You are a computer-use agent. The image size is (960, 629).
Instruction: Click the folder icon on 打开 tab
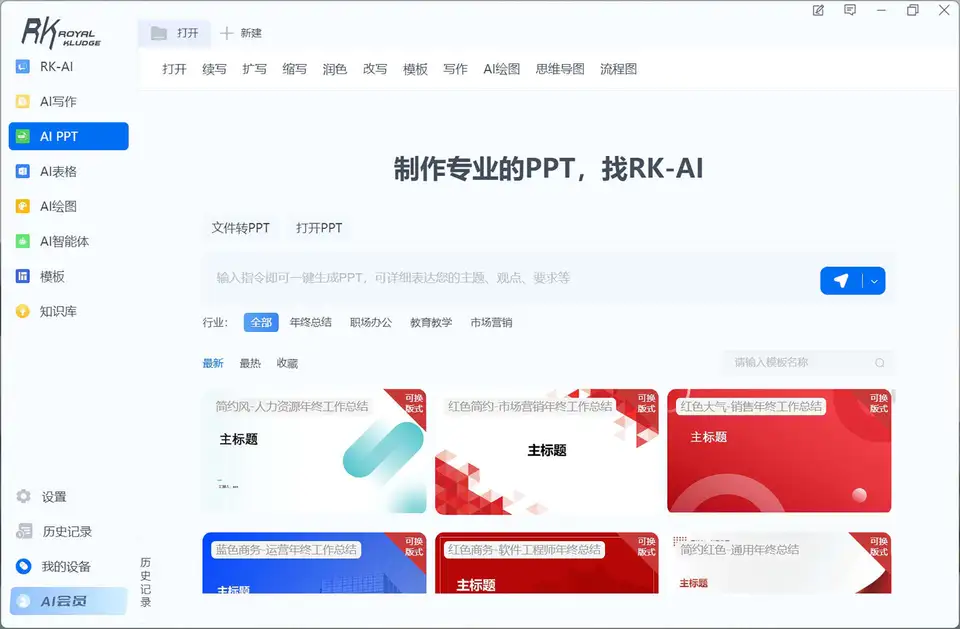coord(159,33)
